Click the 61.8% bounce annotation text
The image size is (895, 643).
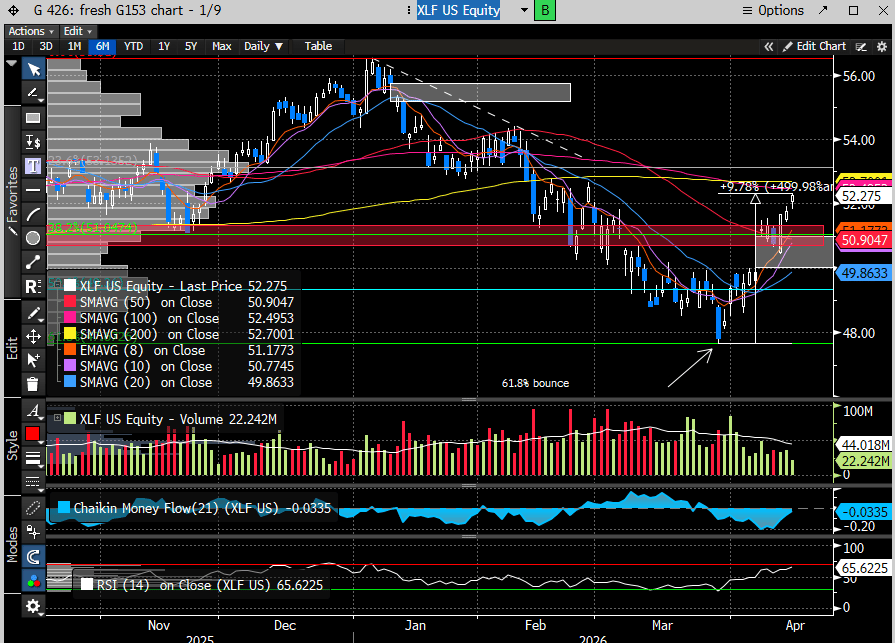point(535,383)
